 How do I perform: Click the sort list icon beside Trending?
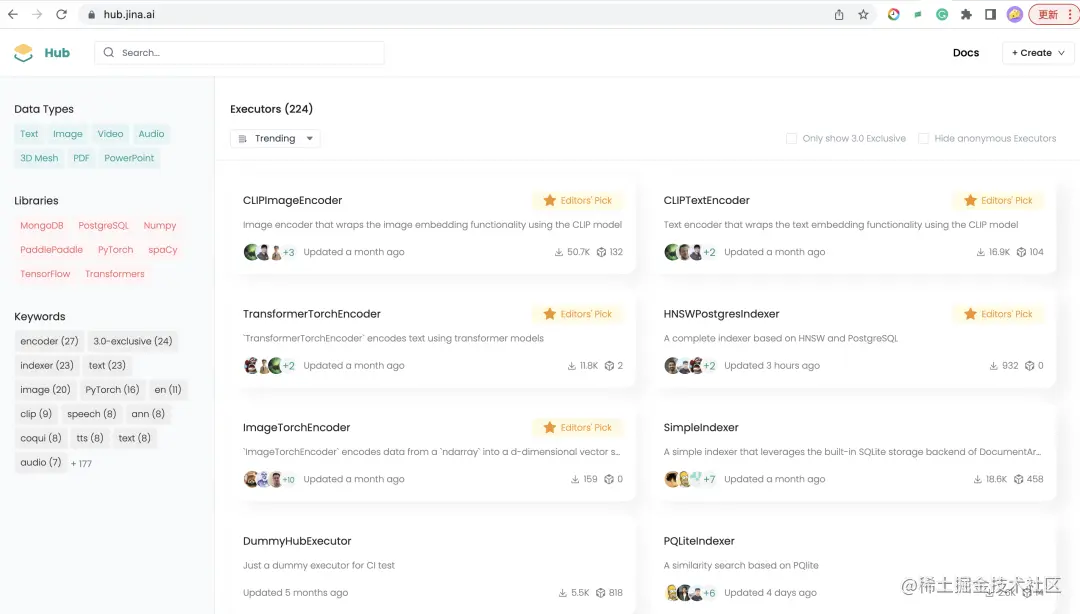pos(242,139)
